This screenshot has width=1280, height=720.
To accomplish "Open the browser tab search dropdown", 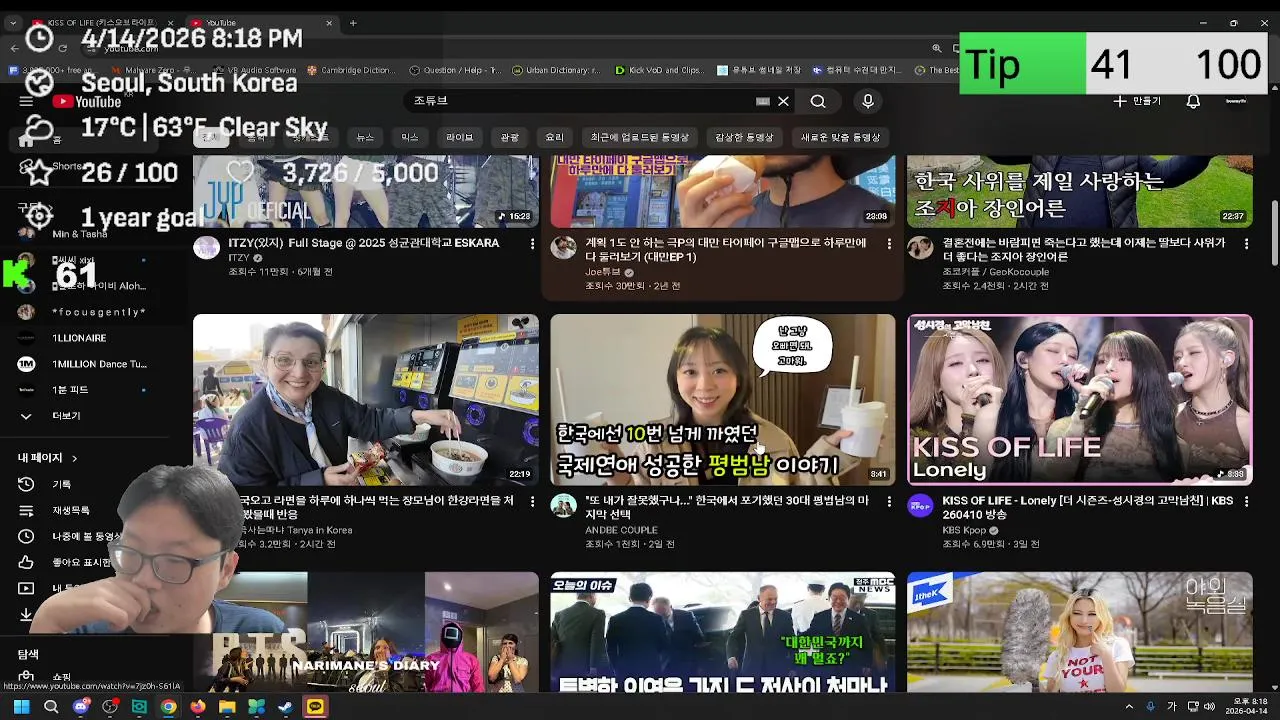I will [13, 23].
